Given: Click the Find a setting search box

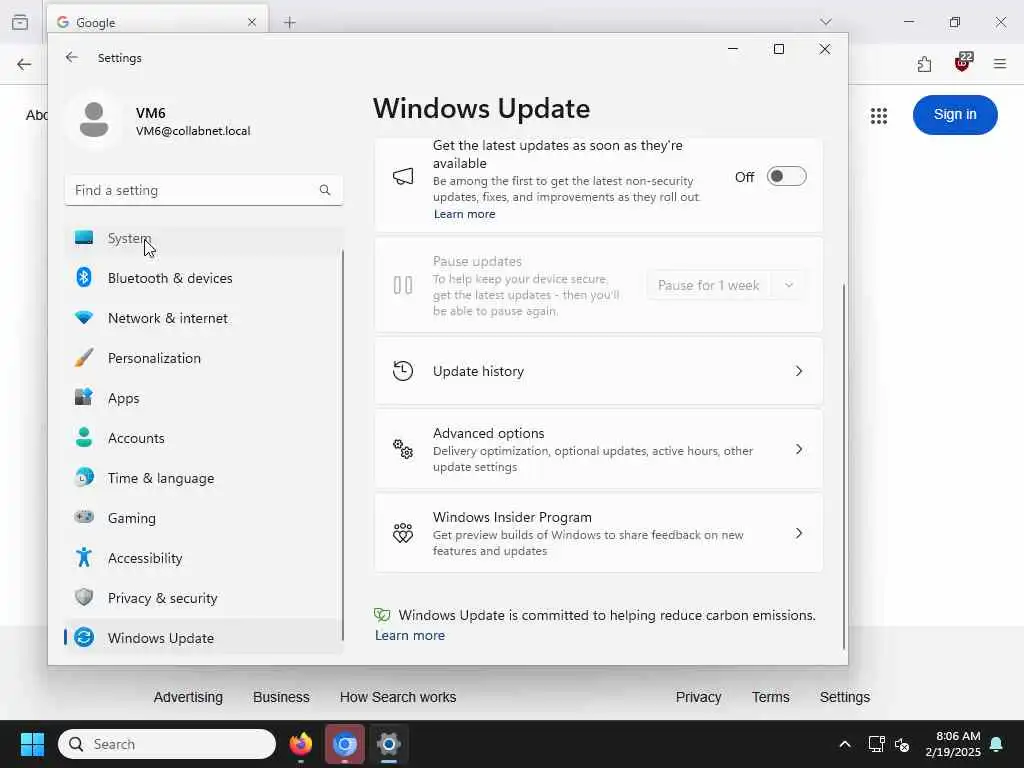Looking at the screenshot, I should click(204, 190).
